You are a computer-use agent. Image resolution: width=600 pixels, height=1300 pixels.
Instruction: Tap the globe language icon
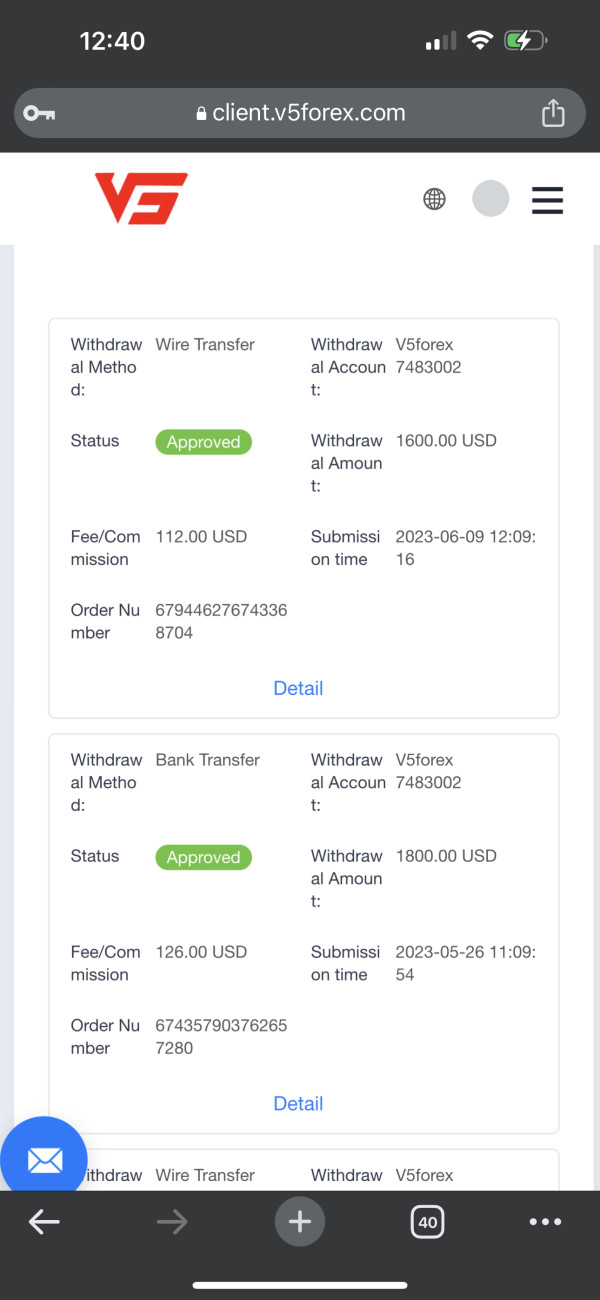(434, 199)
